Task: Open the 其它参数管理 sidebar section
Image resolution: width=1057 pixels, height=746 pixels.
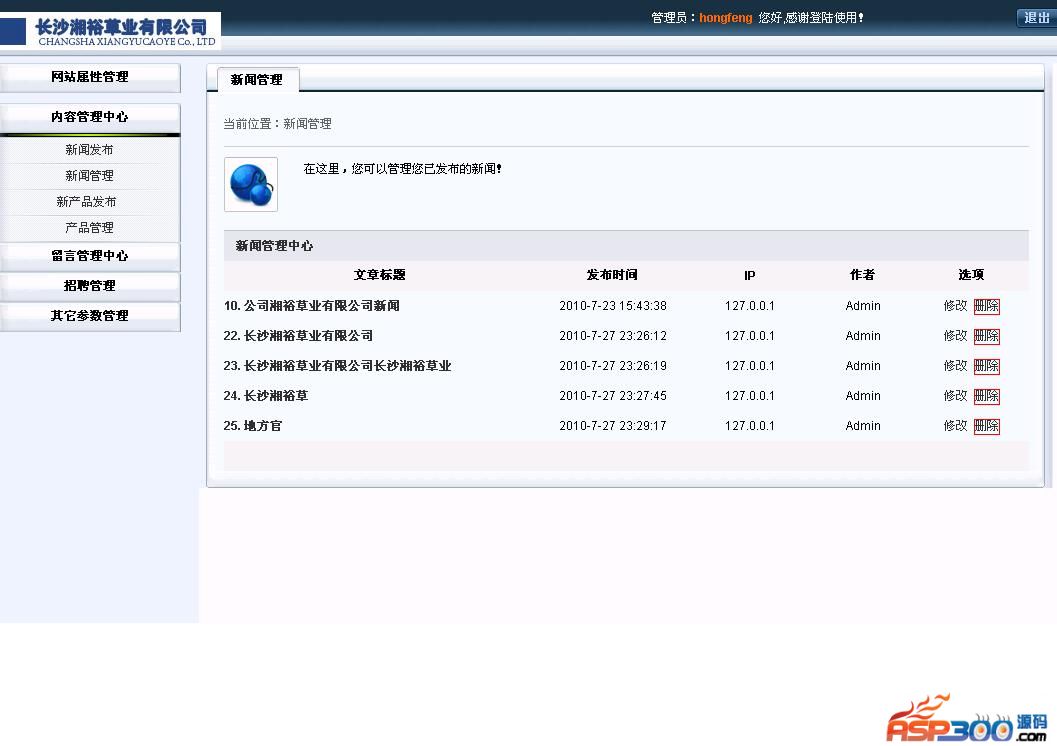Action: [90, 316]
